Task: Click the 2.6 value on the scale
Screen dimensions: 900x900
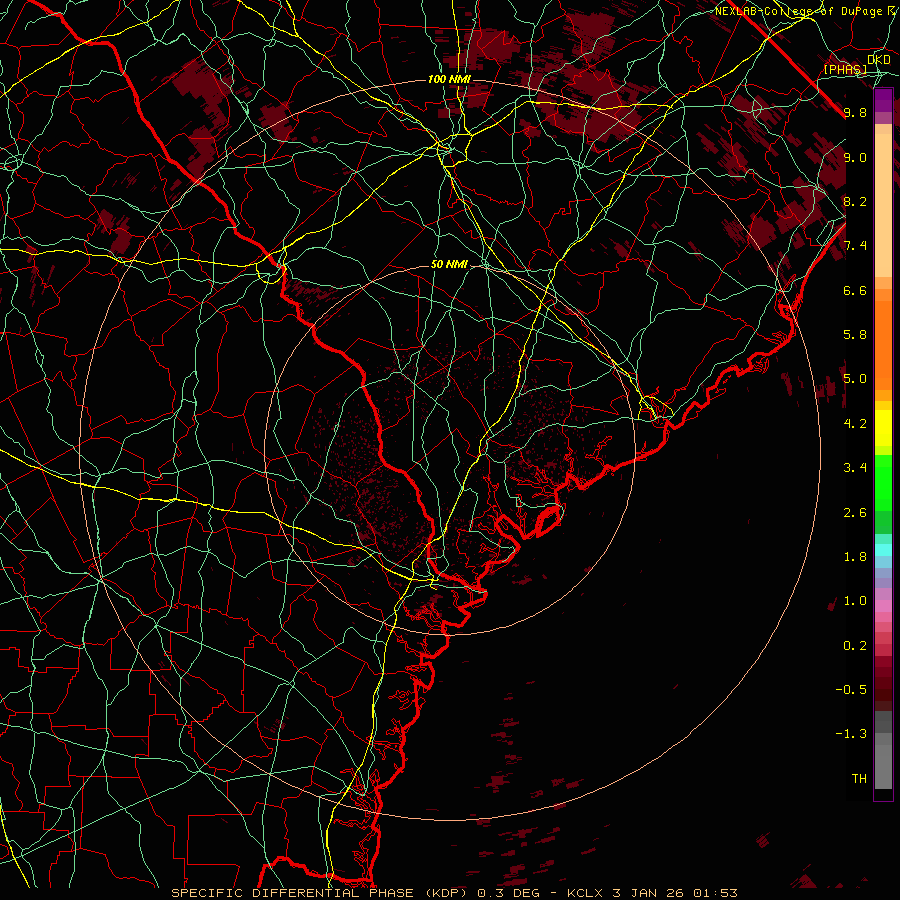Action: (855, 513)
